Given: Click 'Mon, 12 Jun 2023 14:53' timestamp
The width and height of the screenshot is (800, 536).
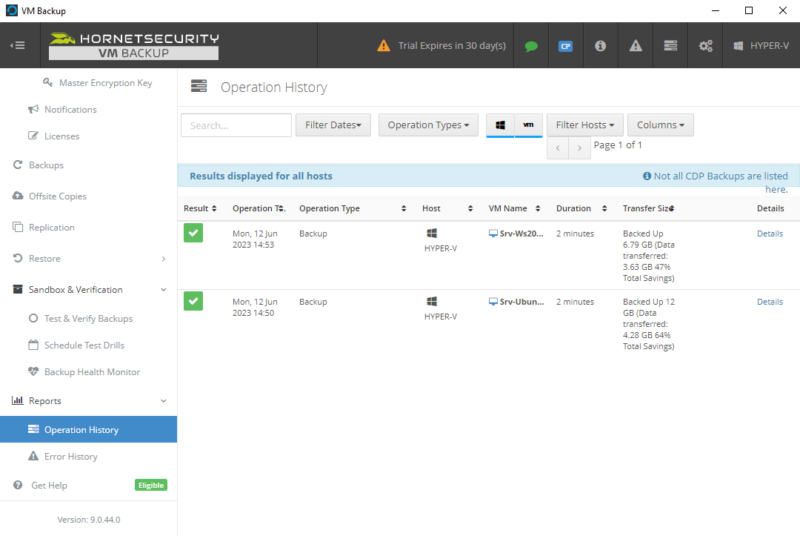Looking at the screenshot, I should 255,239.
